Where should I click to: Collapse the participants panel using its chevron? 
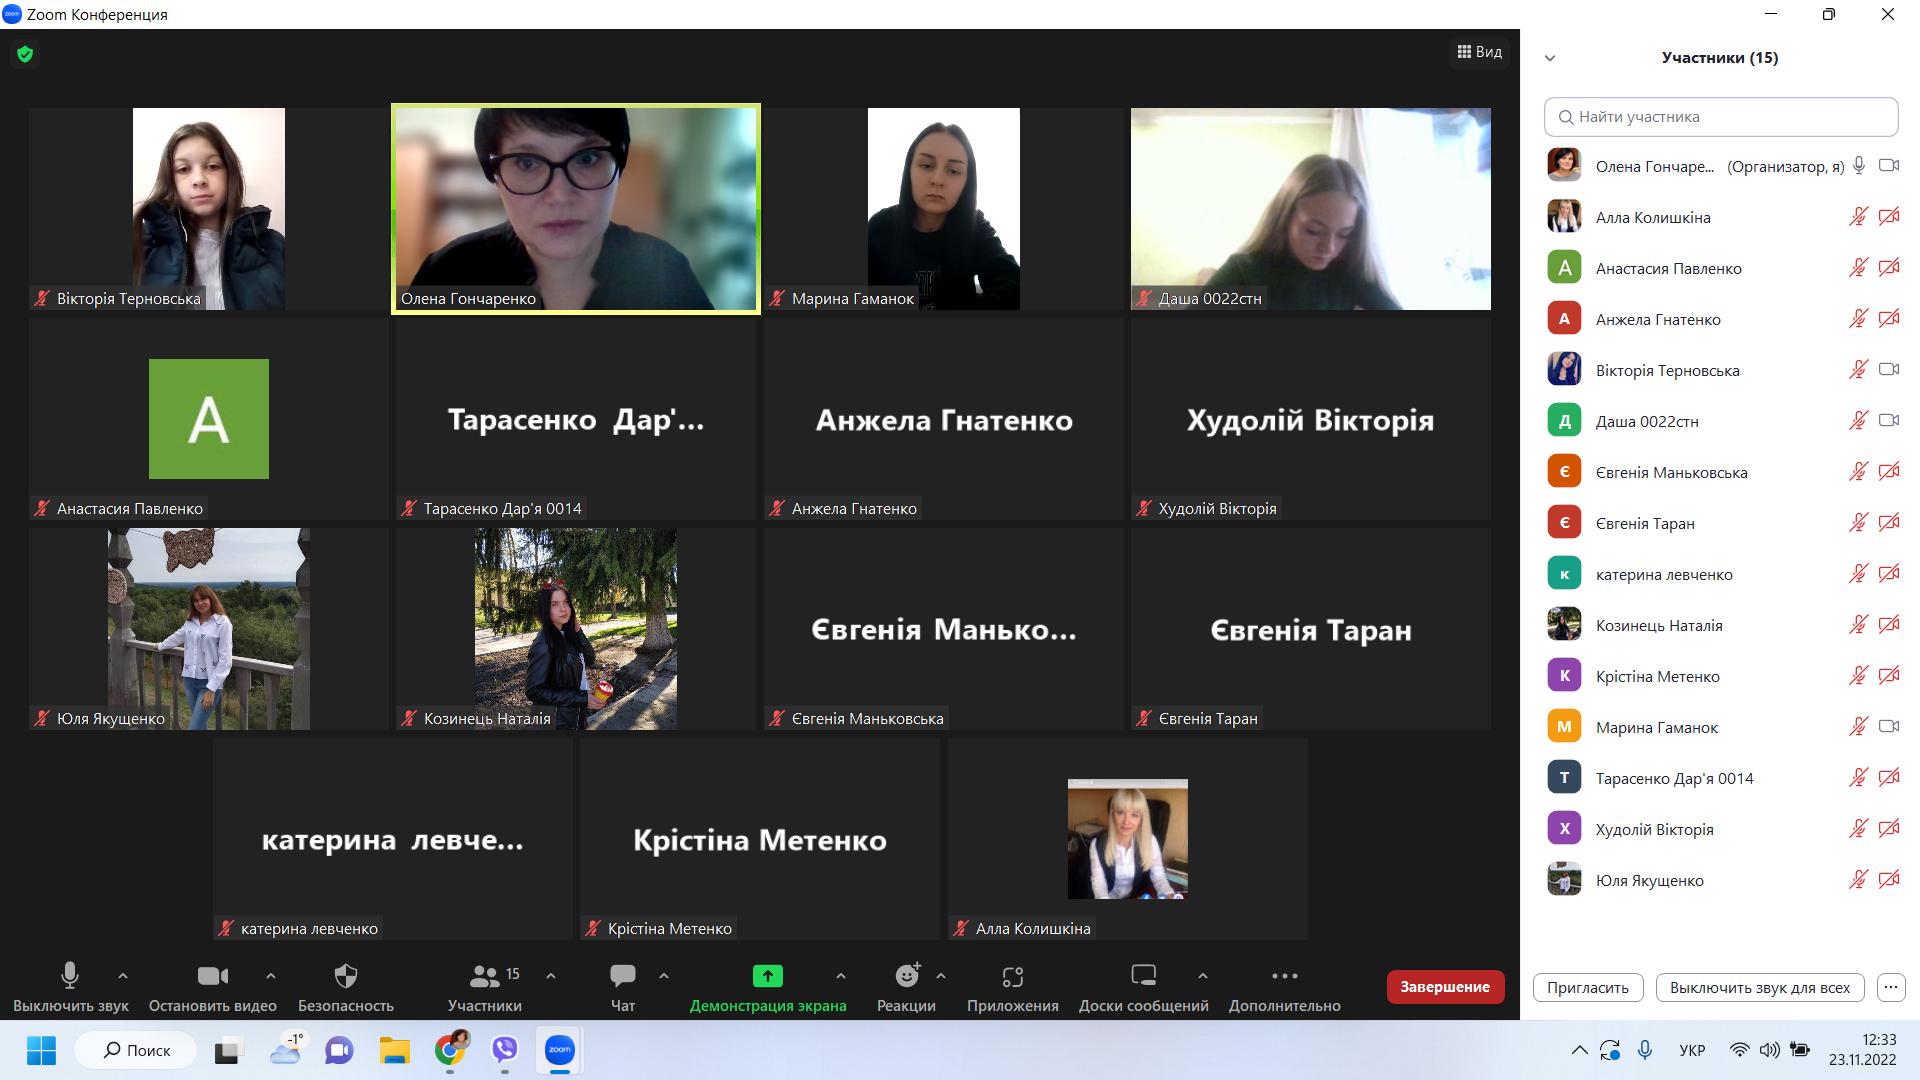(x=1550, y=58)
